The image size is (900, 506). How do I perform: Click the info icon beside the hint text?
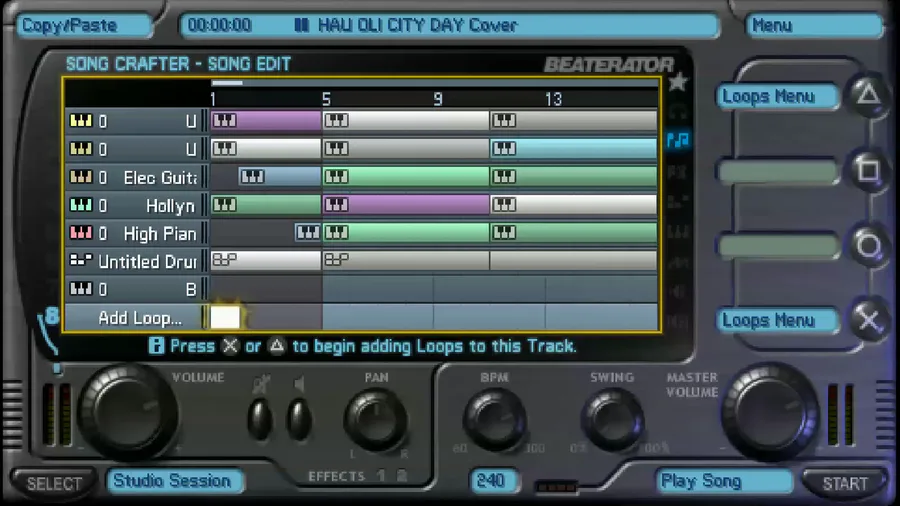[156, 346]
